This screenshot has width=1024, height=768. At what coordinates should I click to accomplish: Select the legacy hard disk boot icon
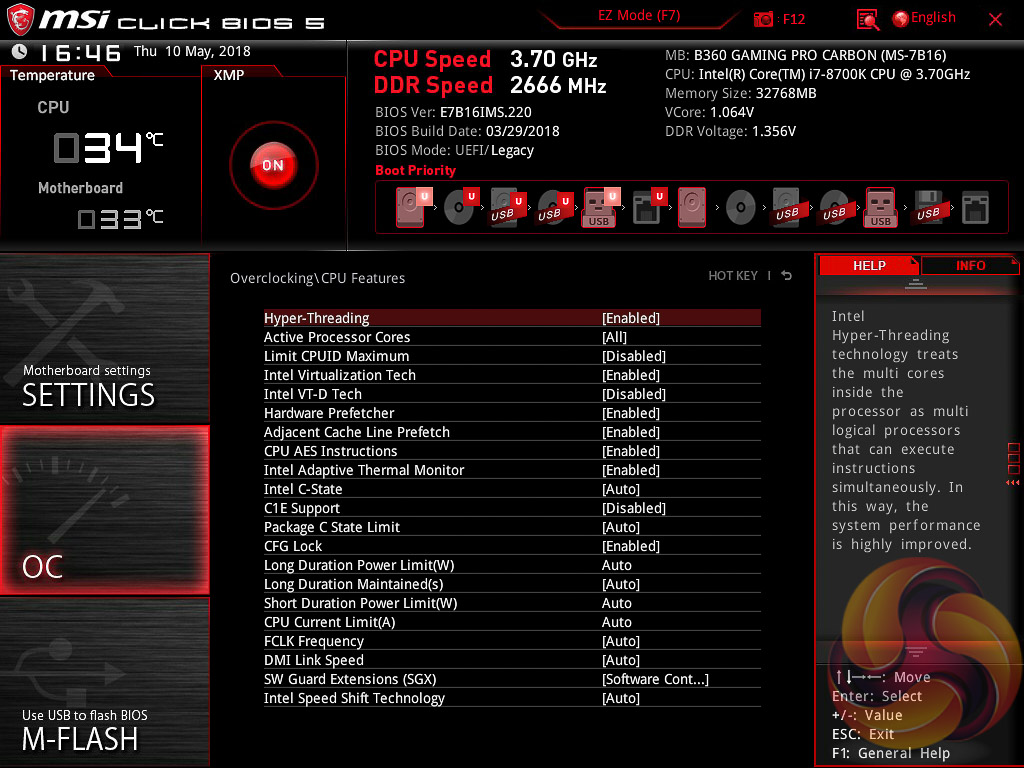click(692, 207)
